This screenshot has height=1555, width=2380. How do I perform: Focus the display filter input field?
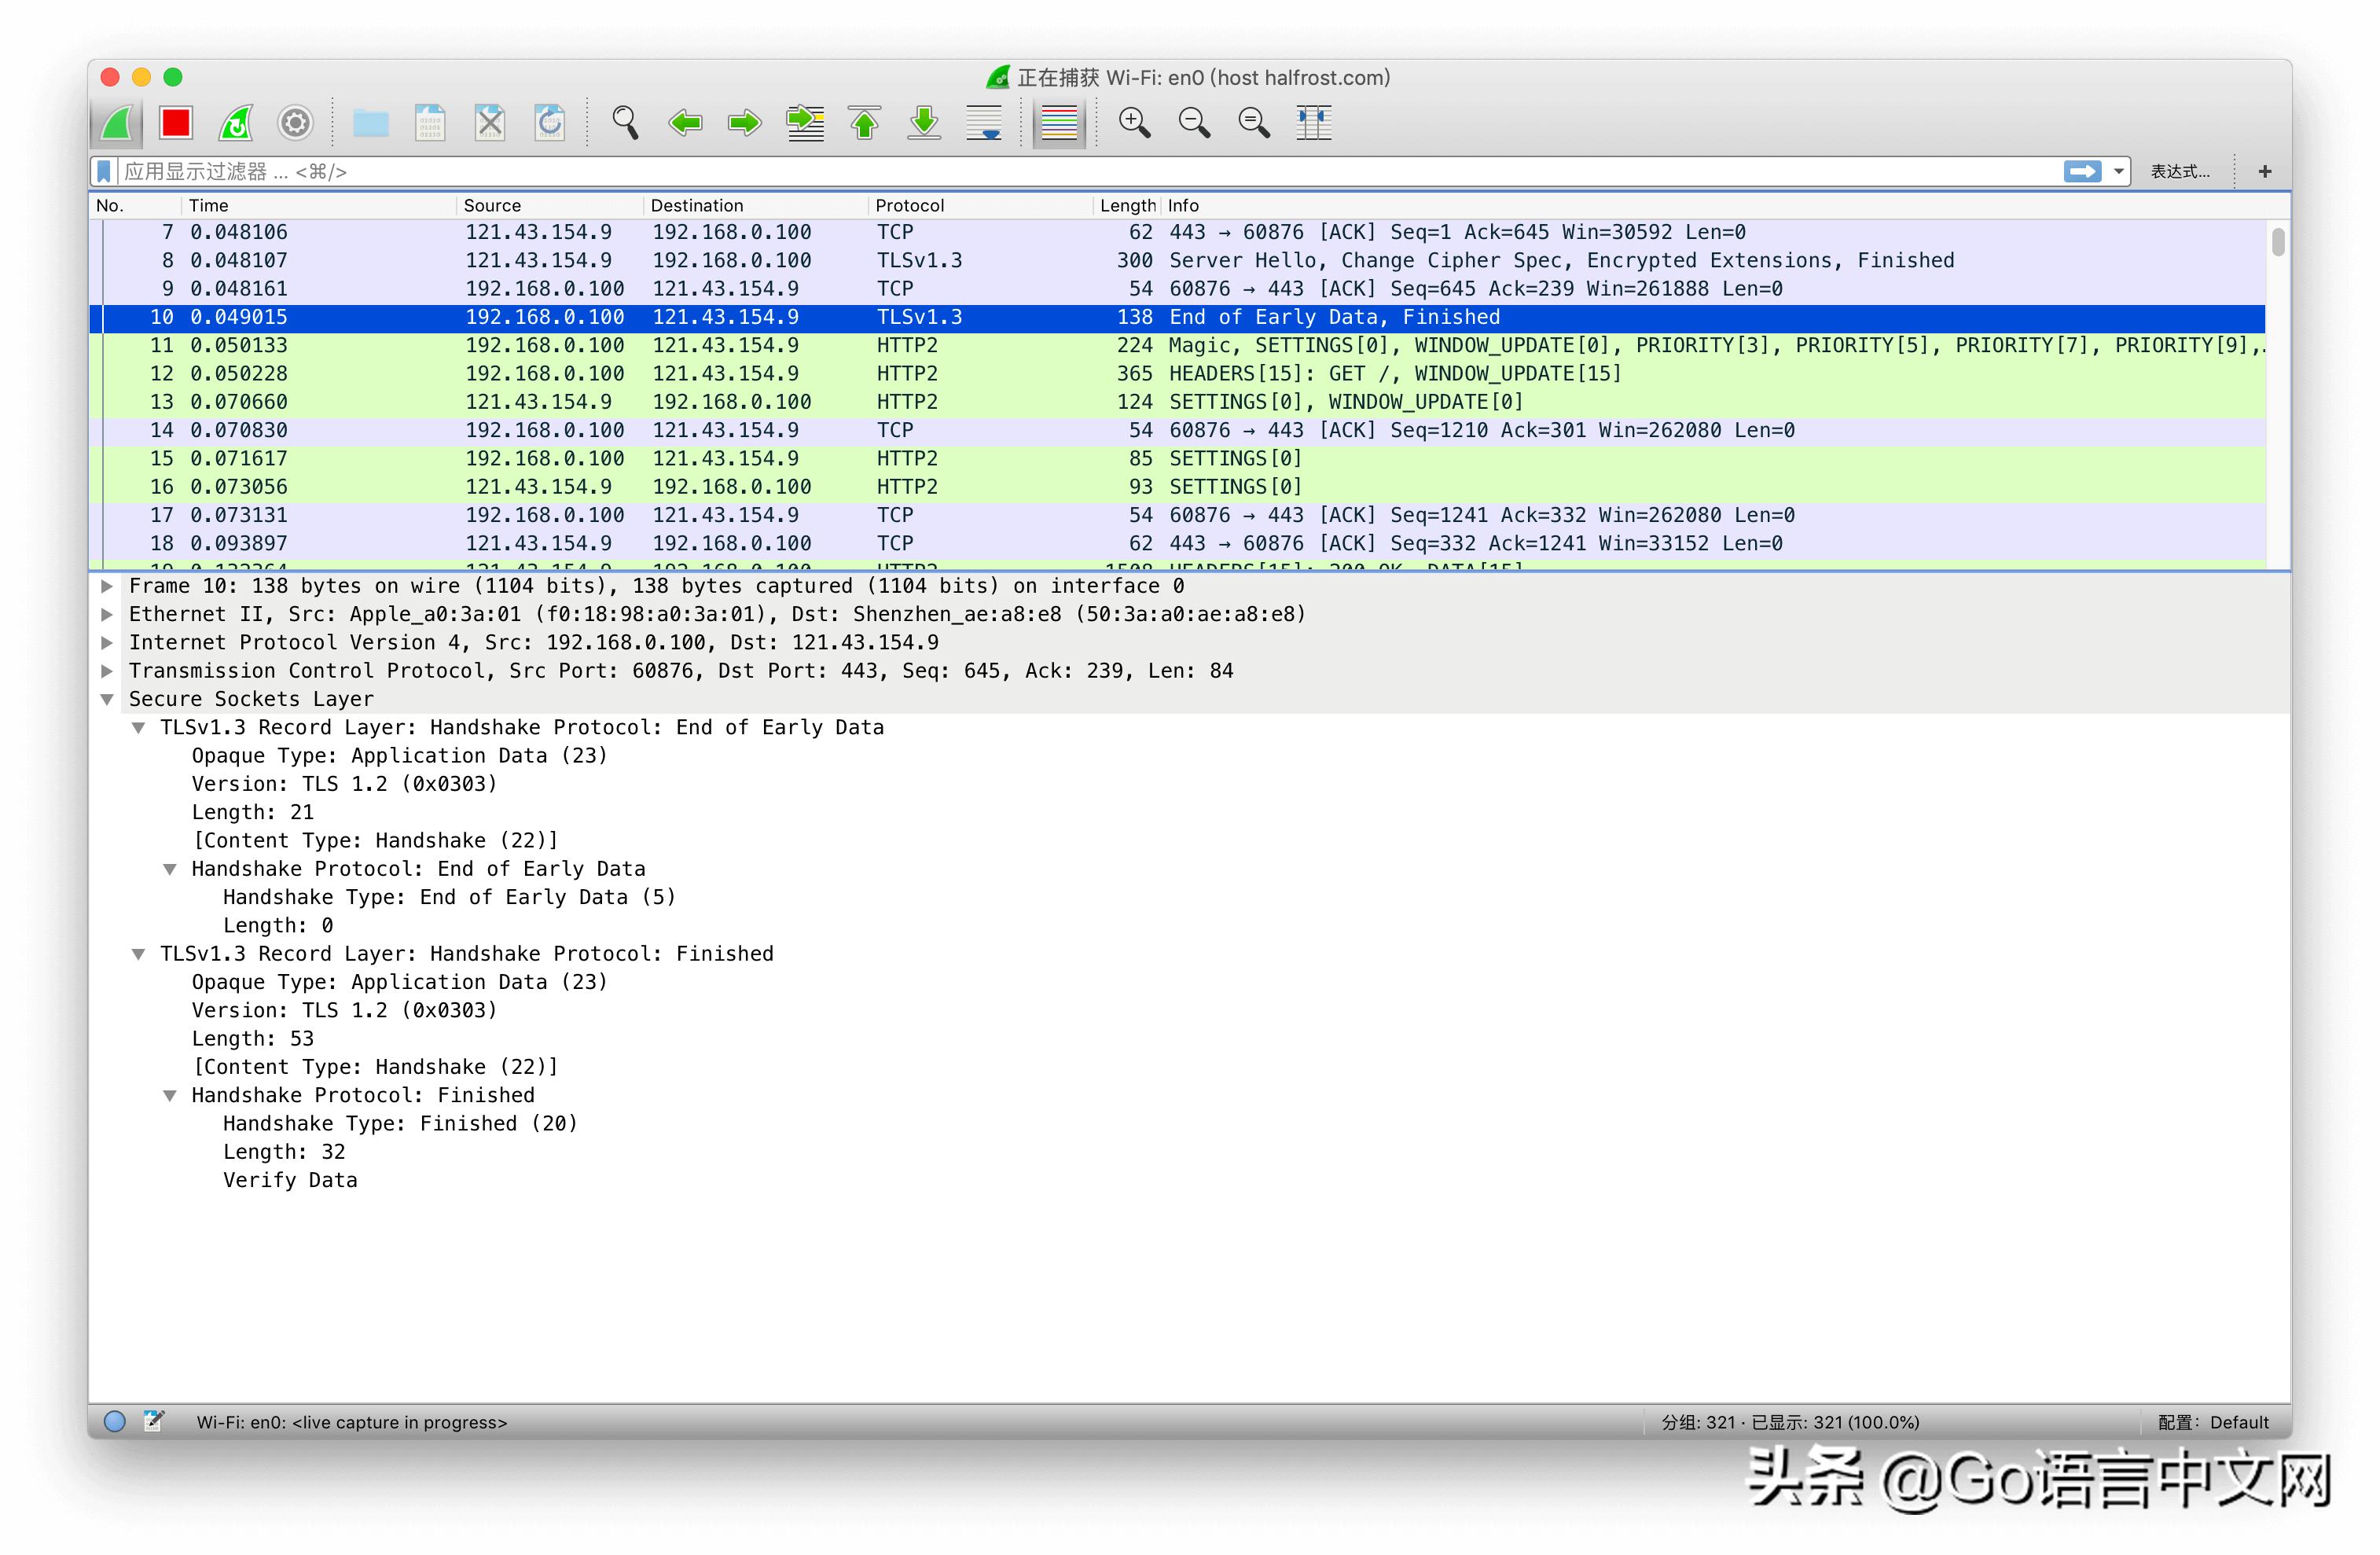tap(1000, 172)
